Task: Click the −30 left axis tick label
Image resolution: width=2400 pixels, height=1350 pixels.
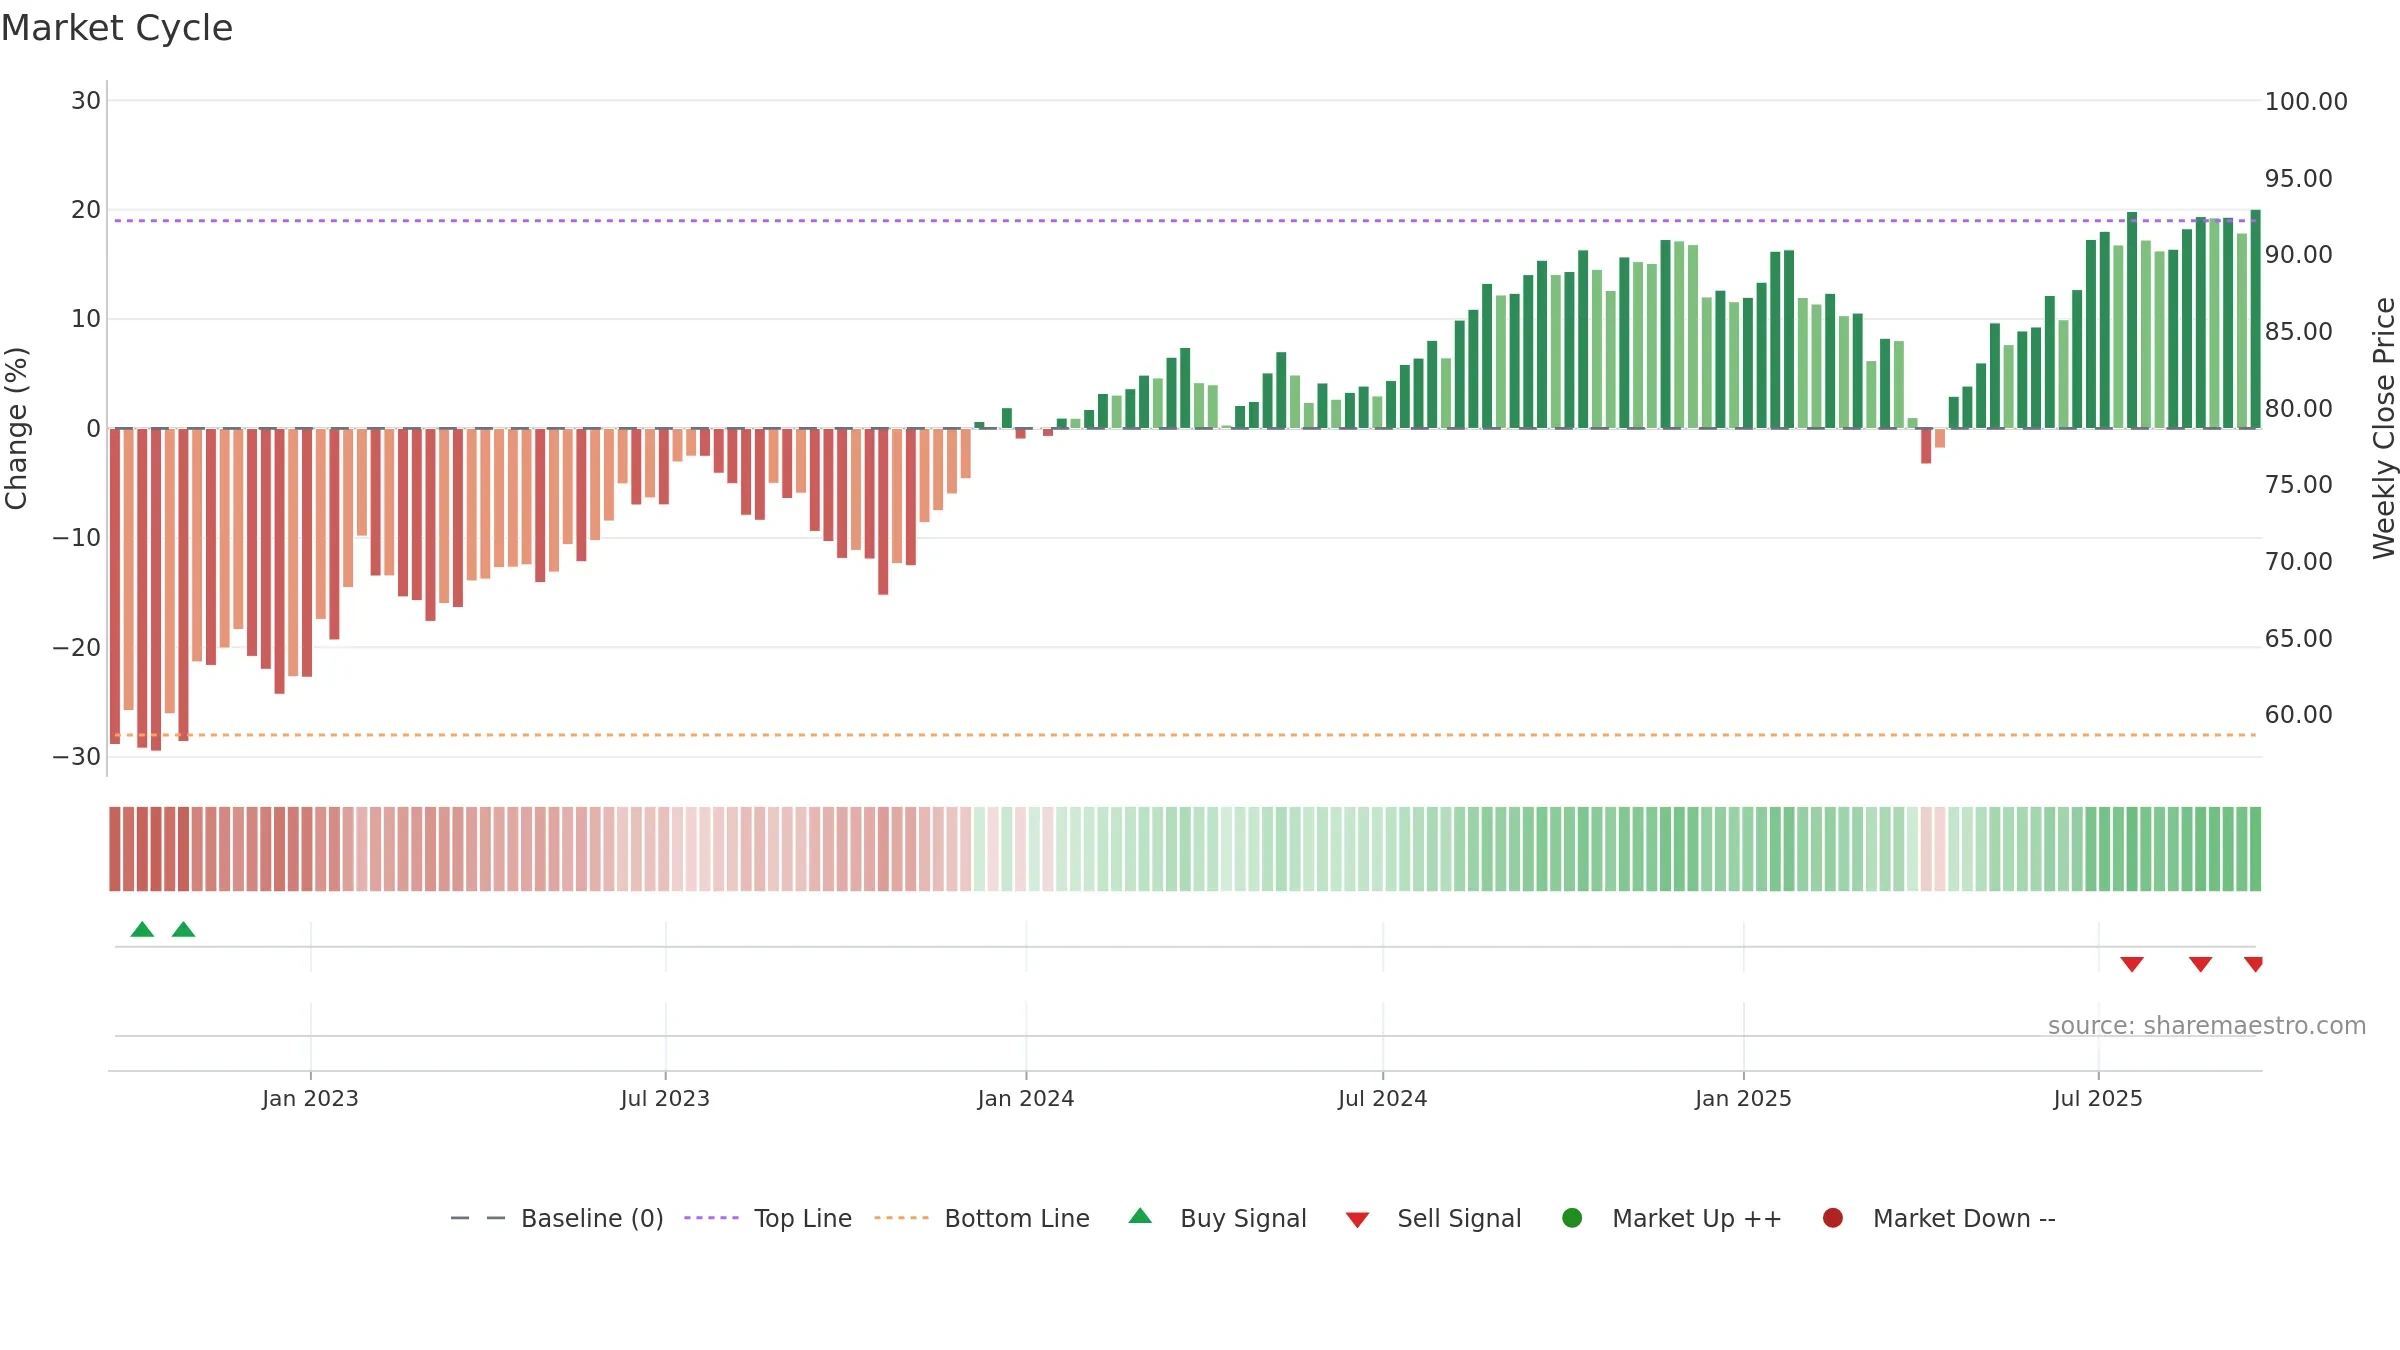Action: click(77, 757)
